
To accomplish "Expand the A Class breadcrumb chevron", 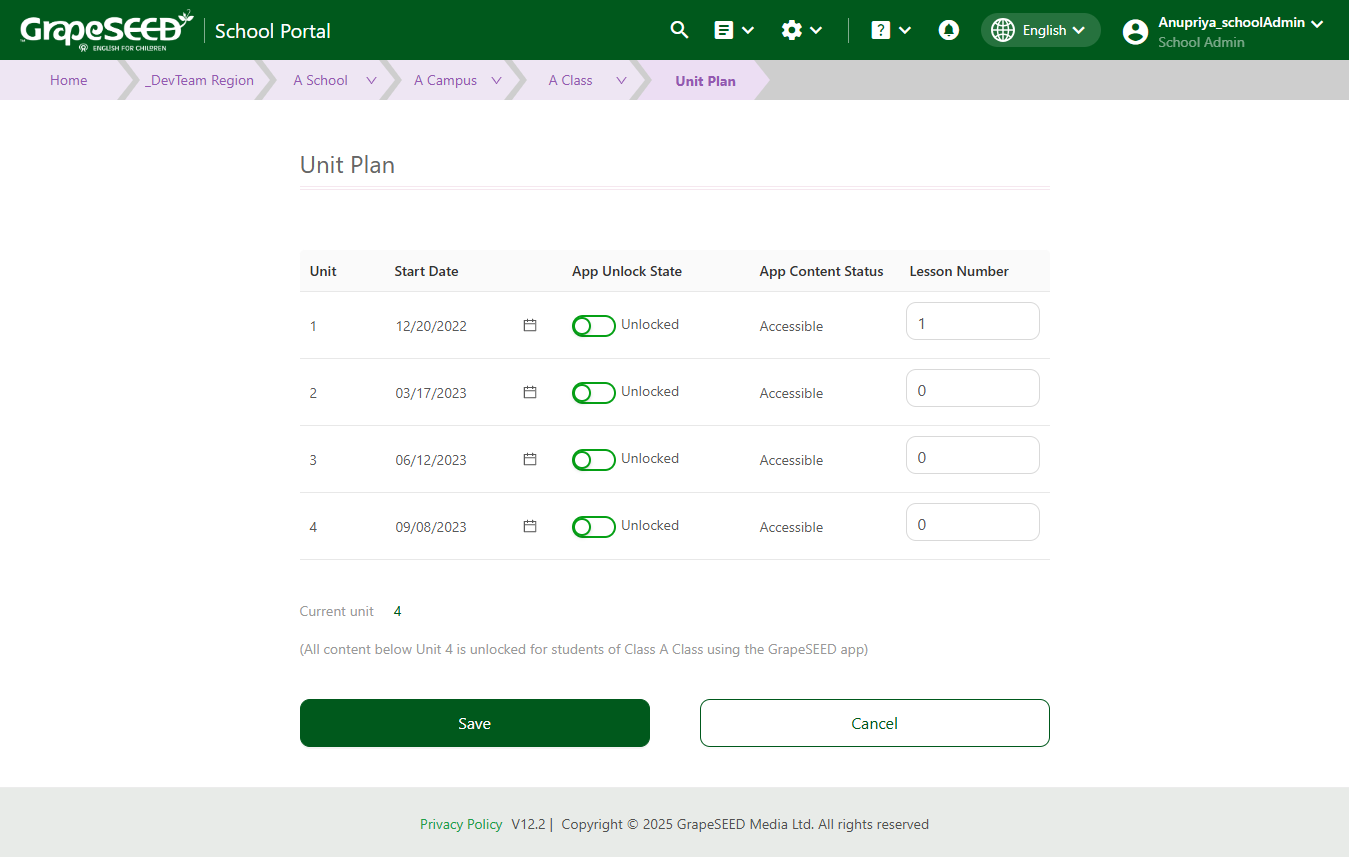I will pos(621,81).
